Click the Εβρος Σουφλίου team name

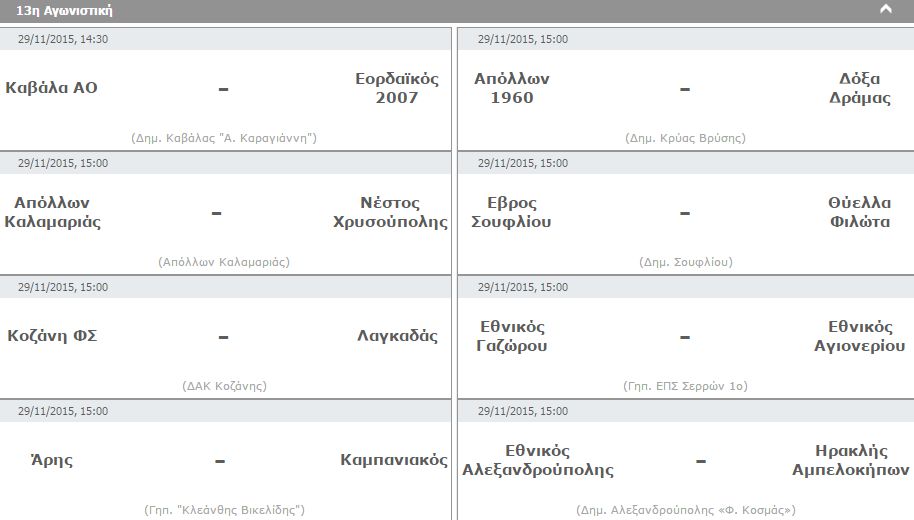click(511, 212)
